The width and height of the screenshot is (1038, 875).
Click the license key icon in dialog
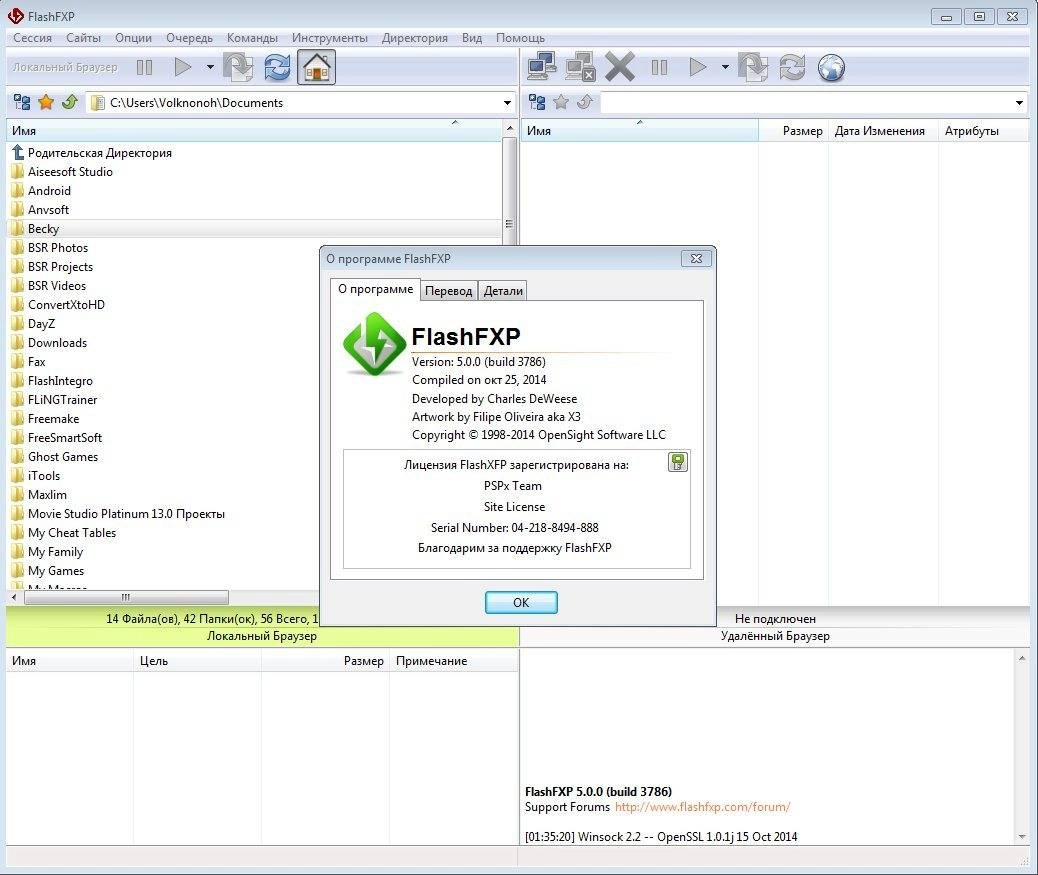click(677, 462)
